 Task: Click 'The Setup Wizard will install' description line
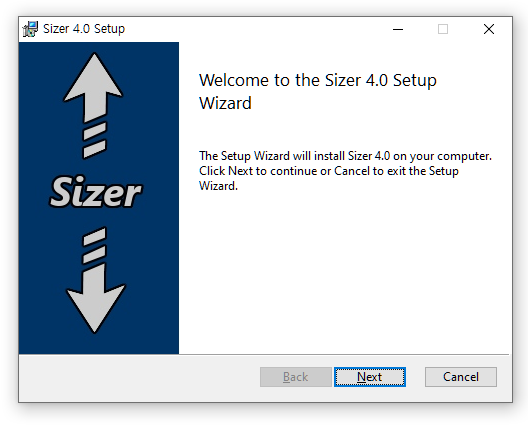tap(345, 156)
